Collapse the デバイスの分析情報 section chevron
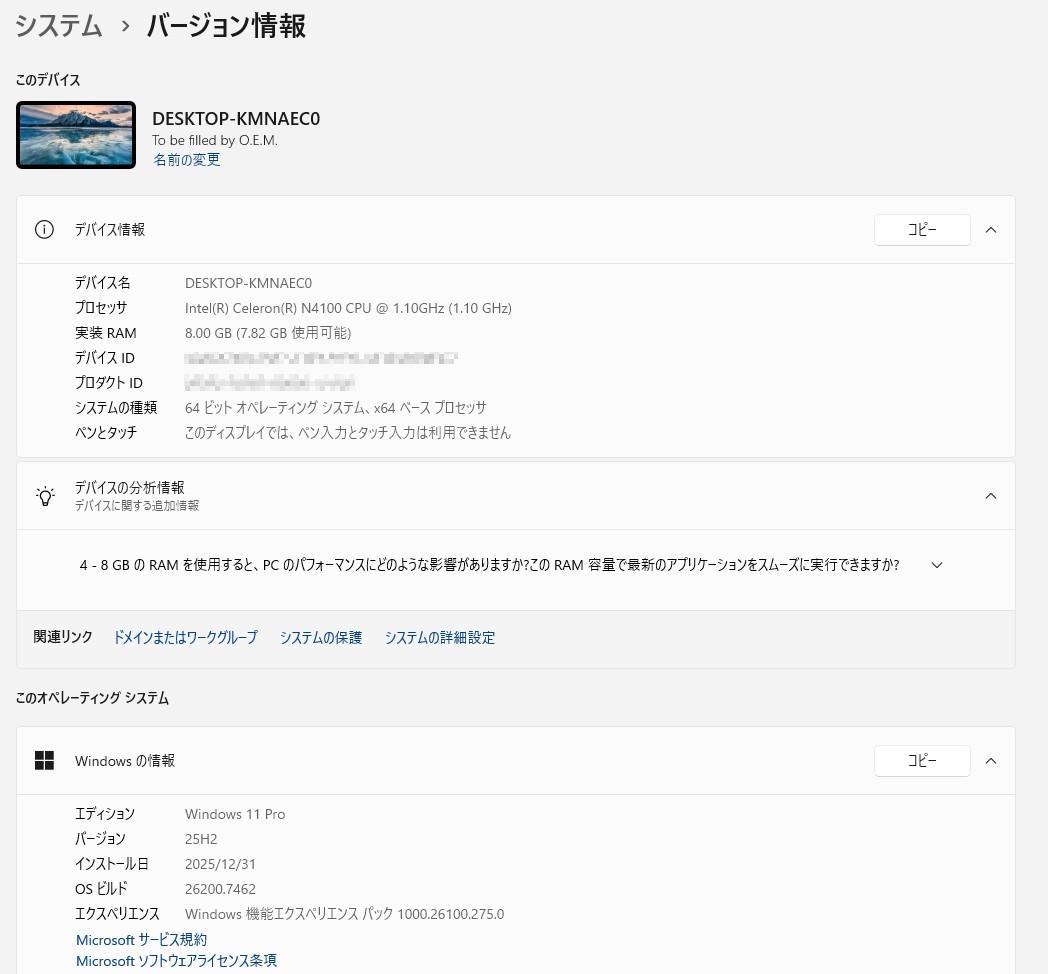The height and width of the screenshot is (974, 1048). click(x=991, y=495)
